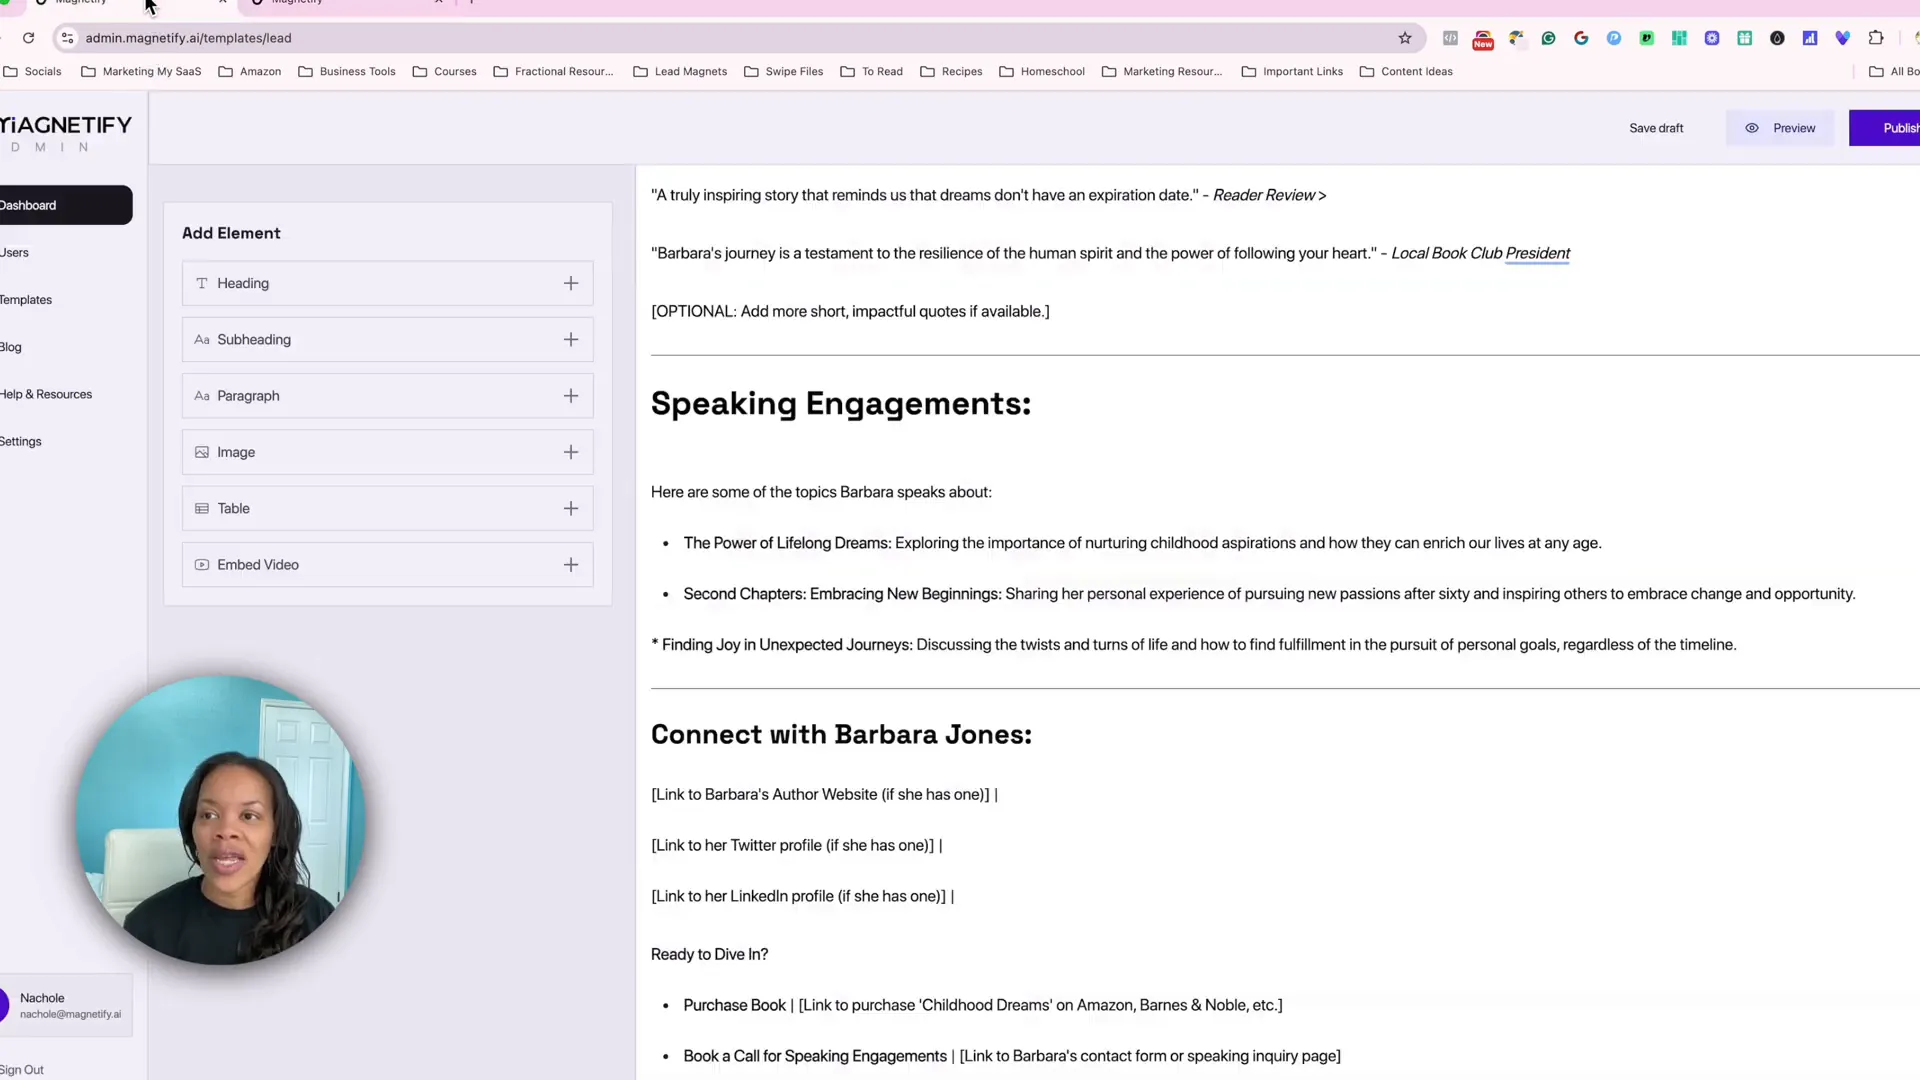Viewport: 1920px width, 1080px height.
Task: Click the Heading T type icon
Action: (x=202, y=283)
